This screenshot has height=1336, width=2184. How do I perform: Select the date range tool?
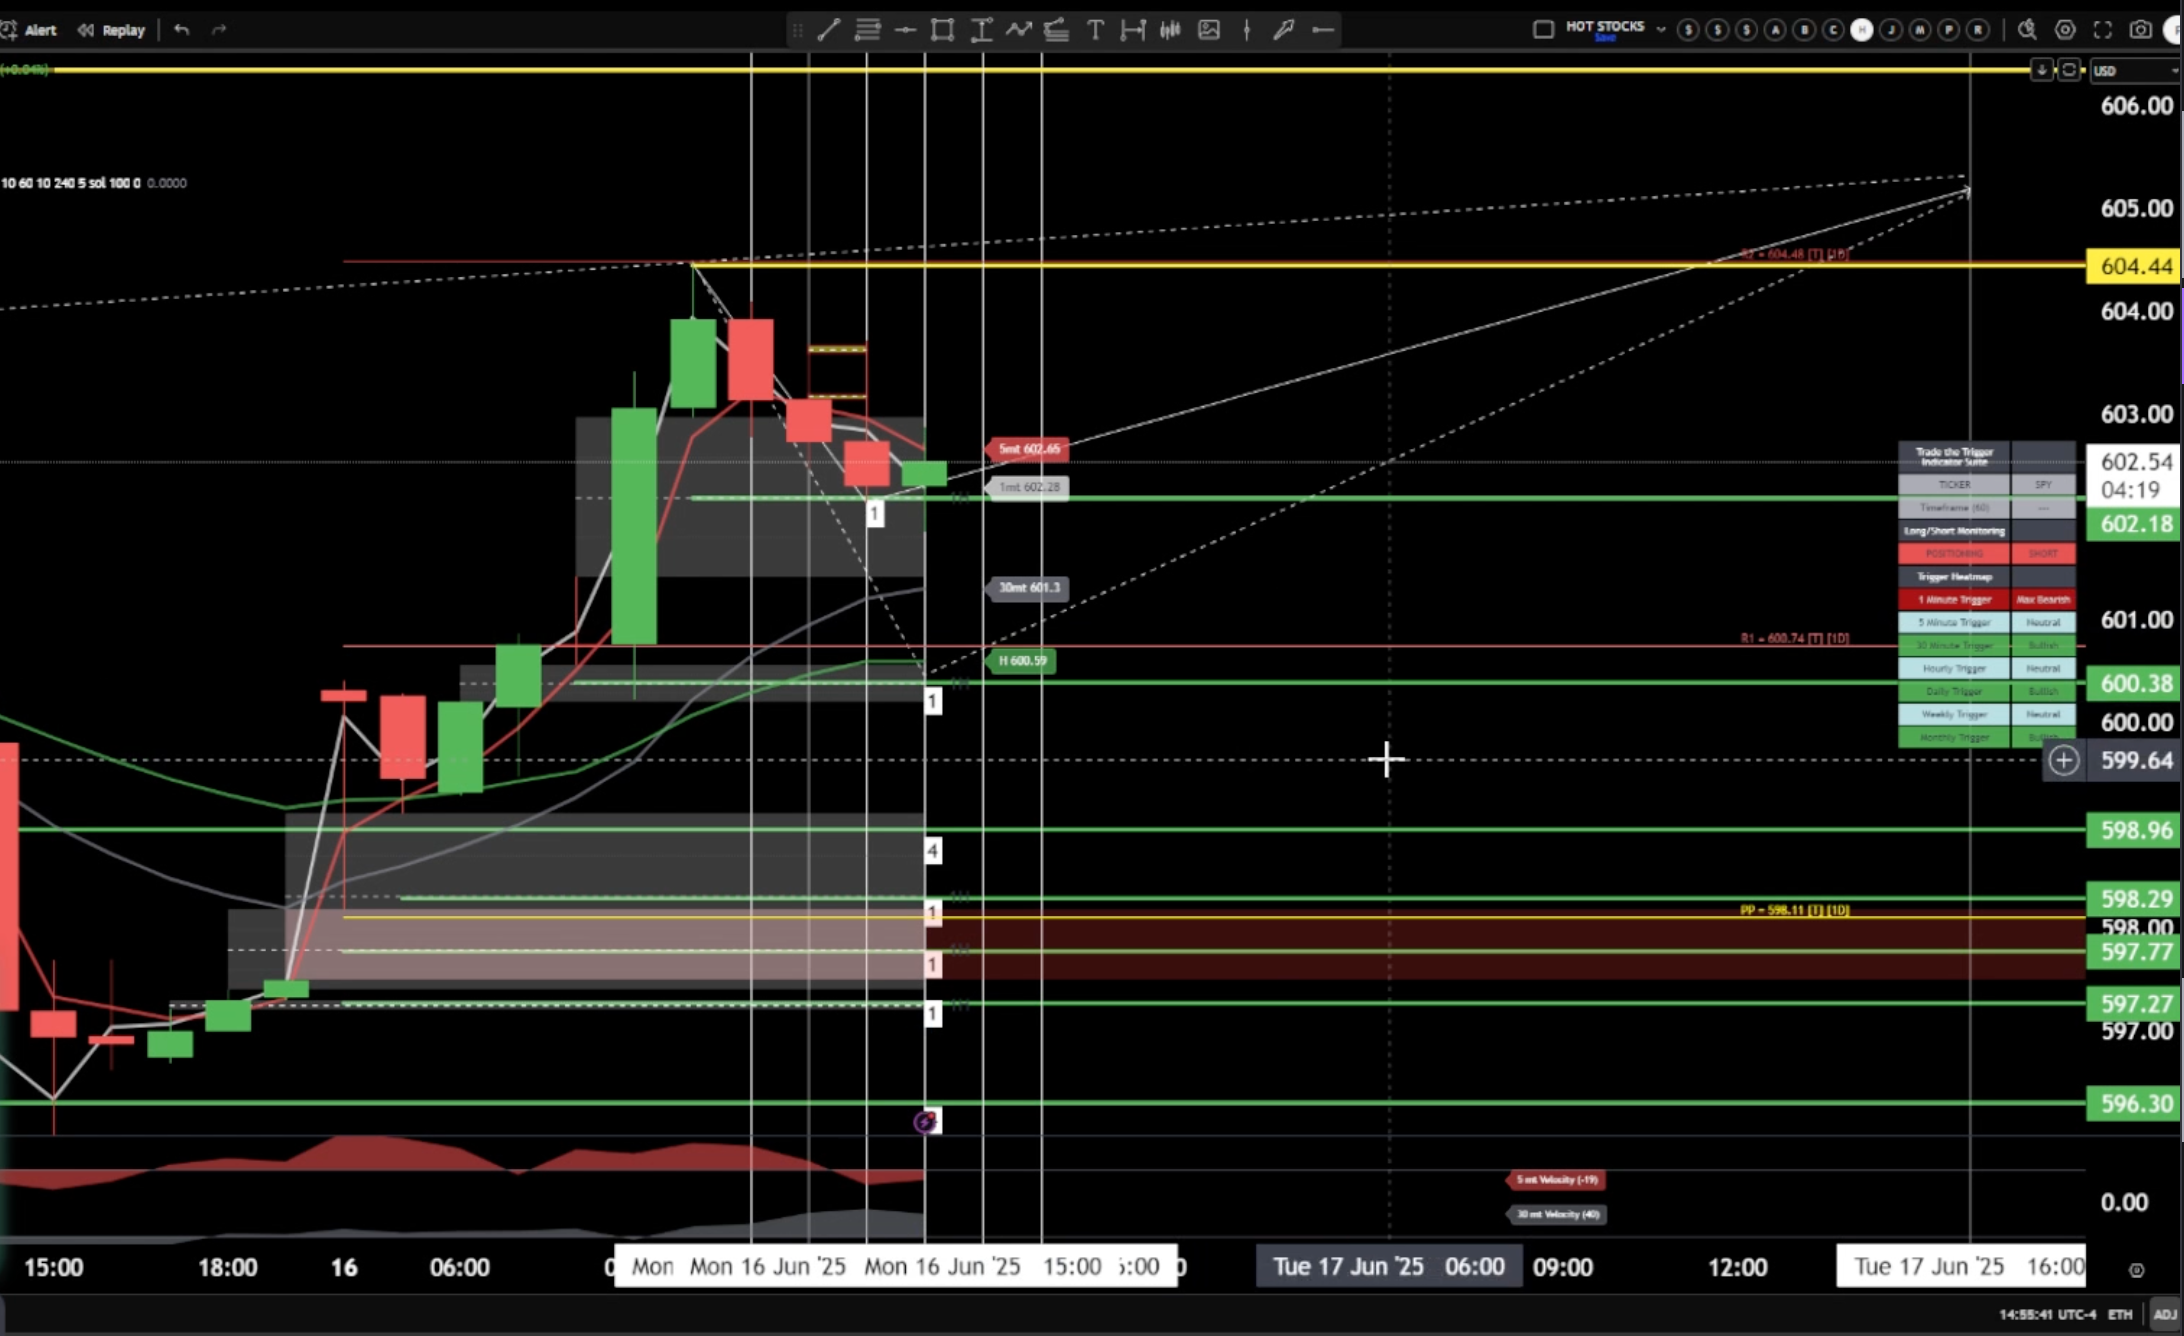click(1132, 30)
